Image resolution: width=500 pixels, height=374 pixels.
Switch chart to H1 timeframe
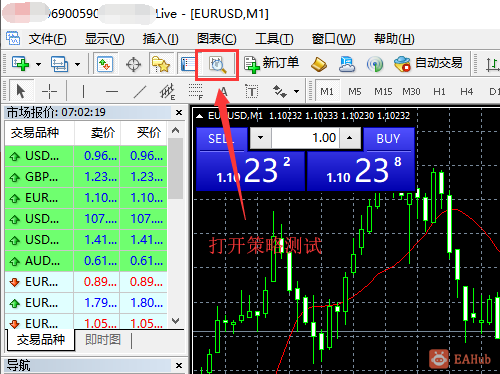(439, 91)
